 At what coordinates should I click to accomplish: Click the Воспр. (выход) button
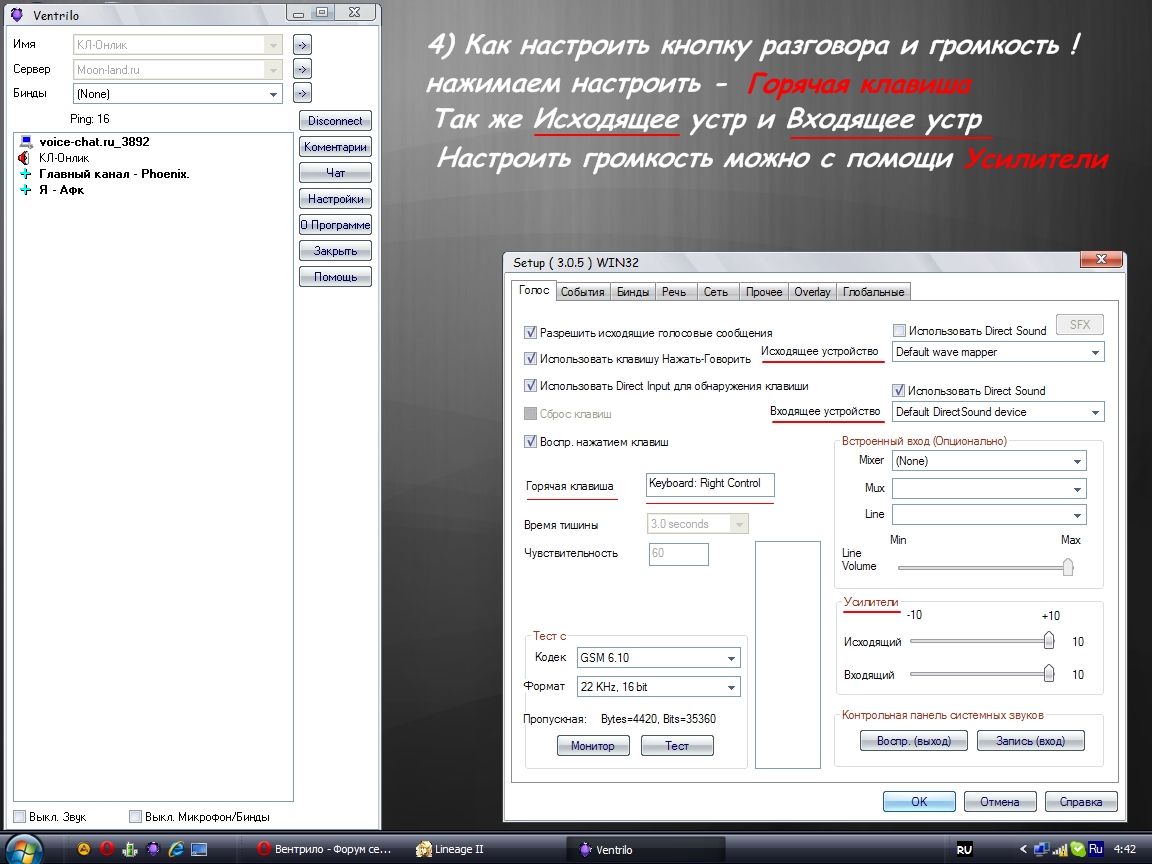(913, 741)
